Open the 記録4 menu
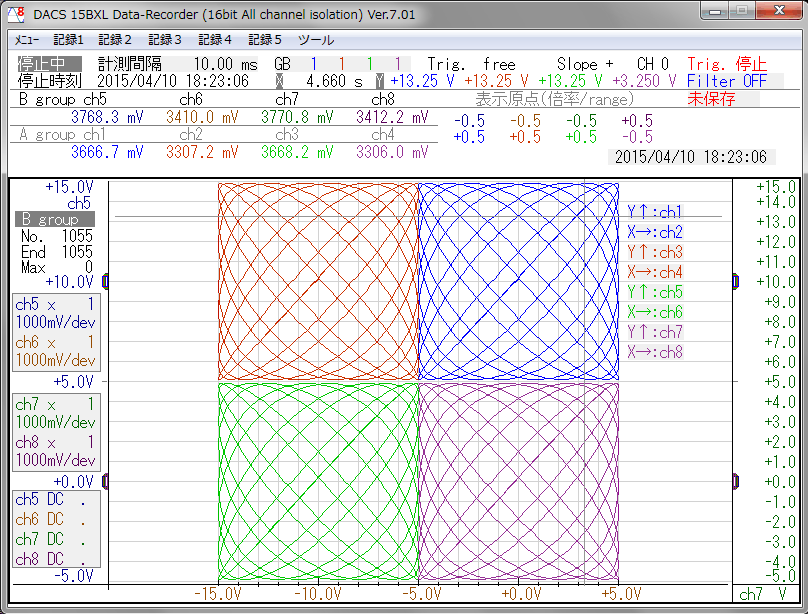The width and height of the screenshot is (808, 614). click(215, 40)
